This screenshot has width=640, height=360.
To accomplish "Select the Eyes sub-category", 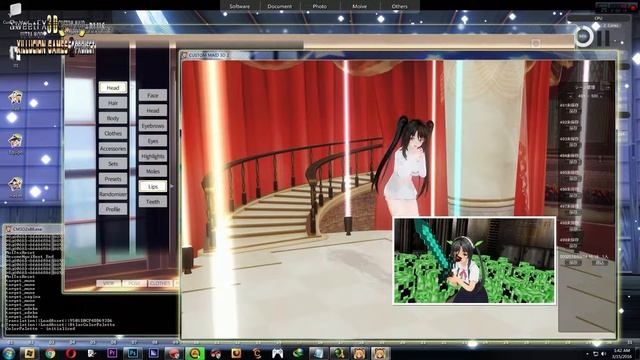I will 153,141.
